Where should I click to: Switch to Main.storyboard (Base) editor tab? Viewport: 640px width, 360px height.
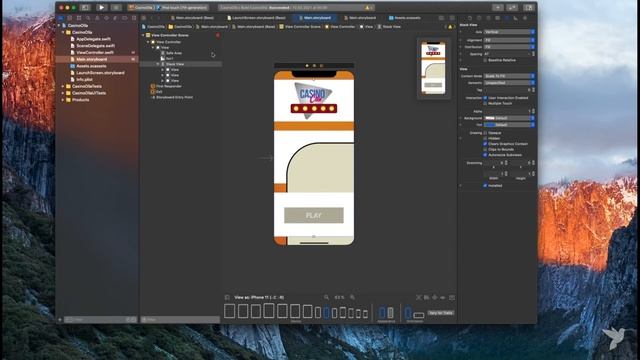click(192, 18)
